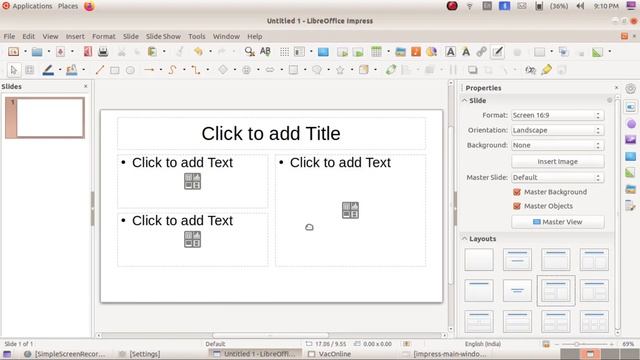Image resolution: width=640 pixels, height=360 pixels.
Task: Open Gallery sidebar deck icon
Action: 631,189
